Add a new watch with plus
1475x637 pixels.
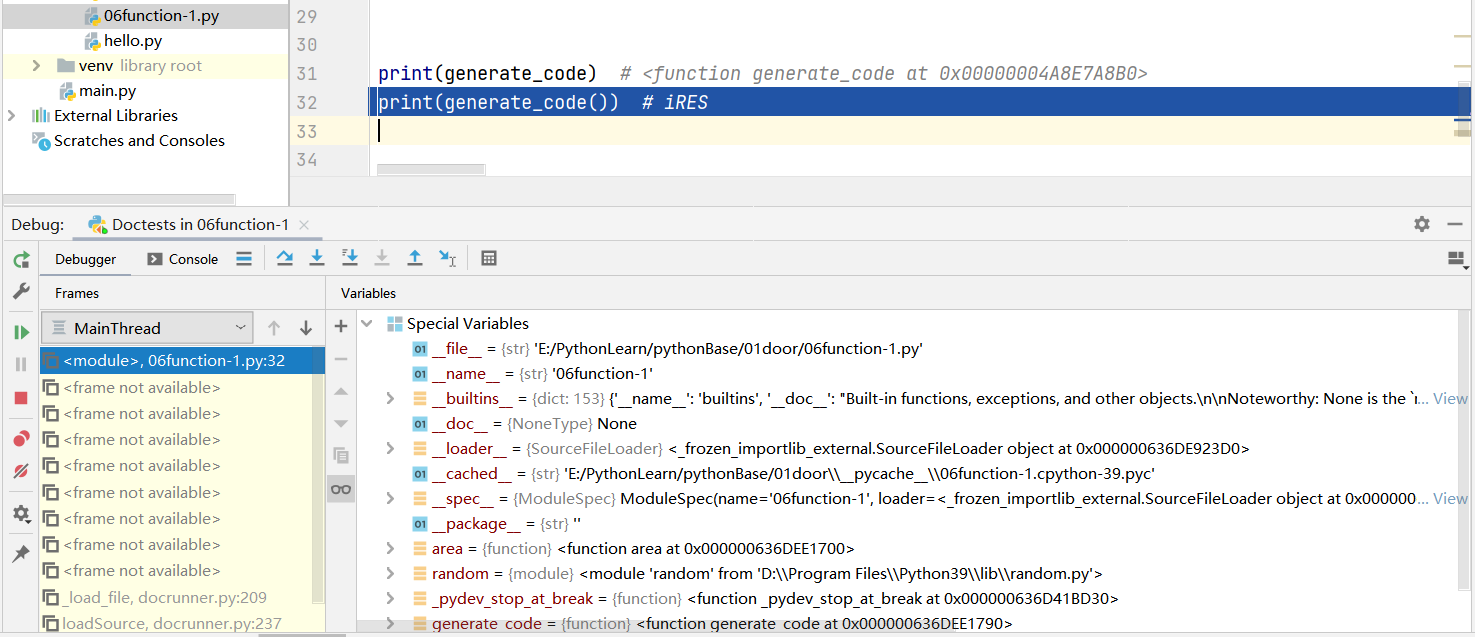point(341,326)
